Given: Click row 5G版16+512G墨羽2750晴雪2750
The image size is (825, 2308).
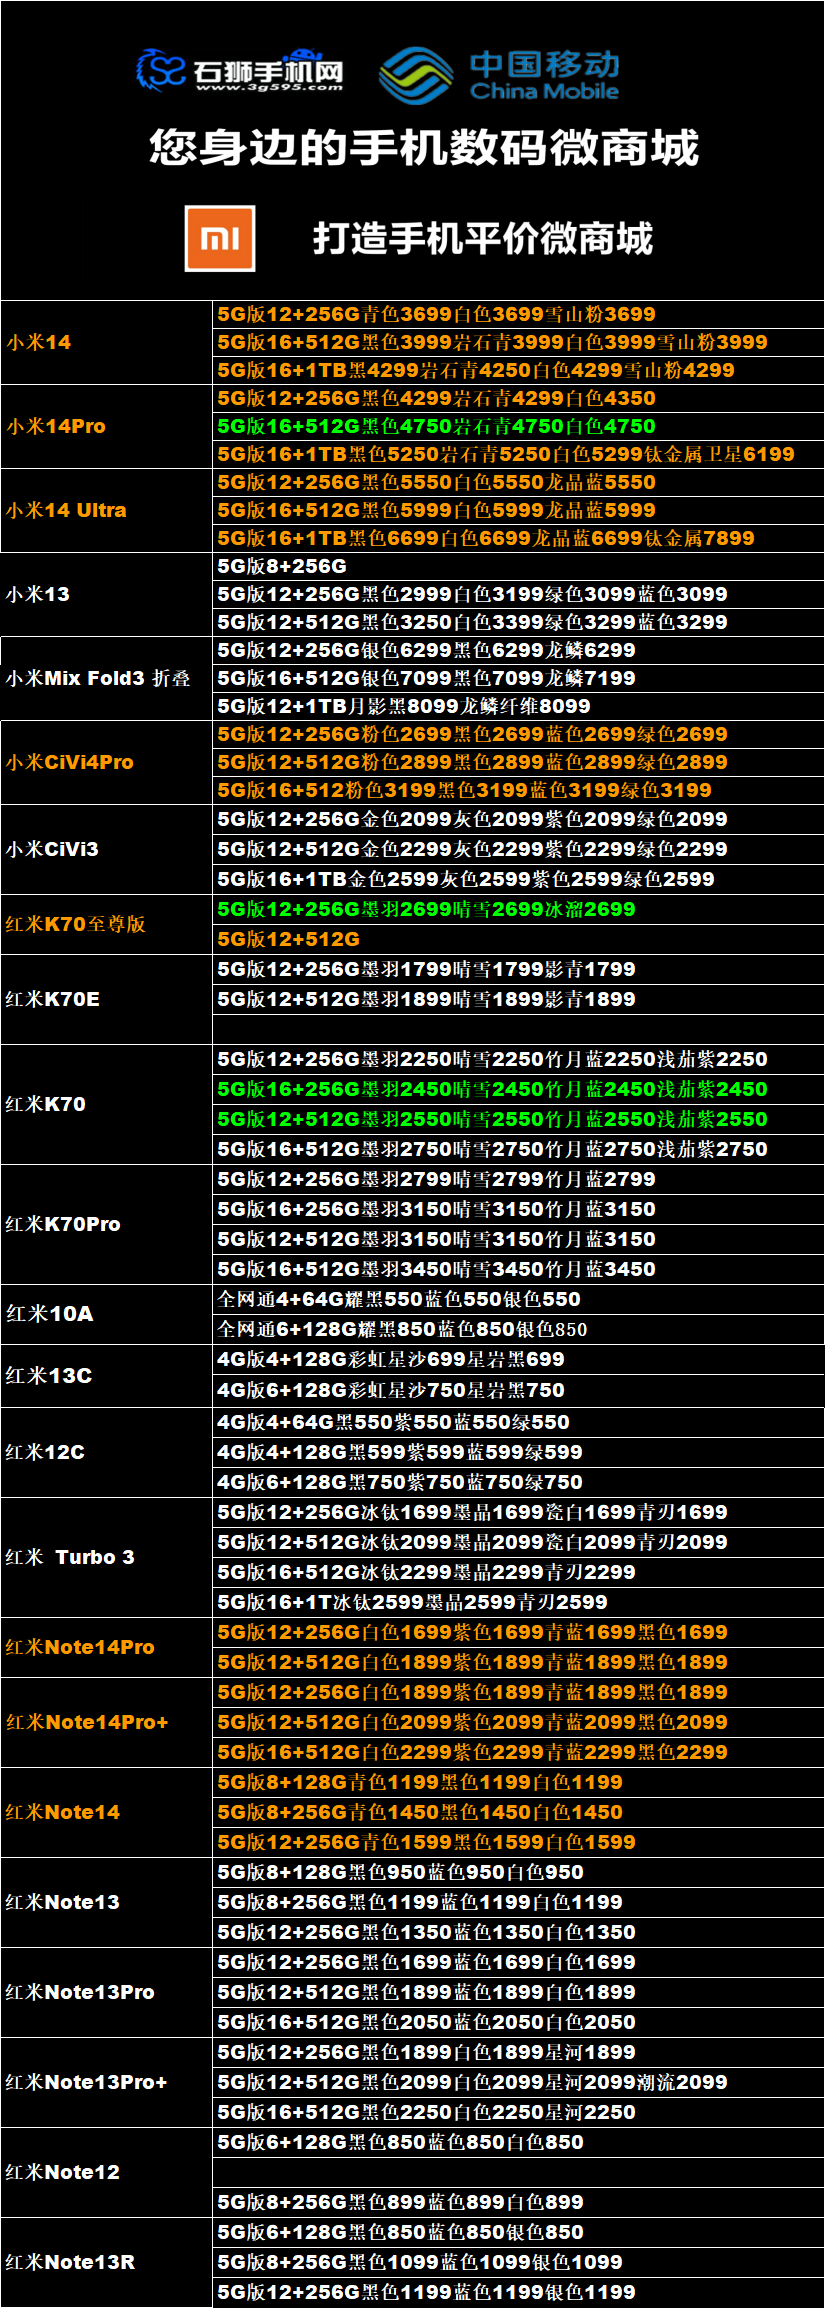Looking at the screenshot, I should [518, 1149].
